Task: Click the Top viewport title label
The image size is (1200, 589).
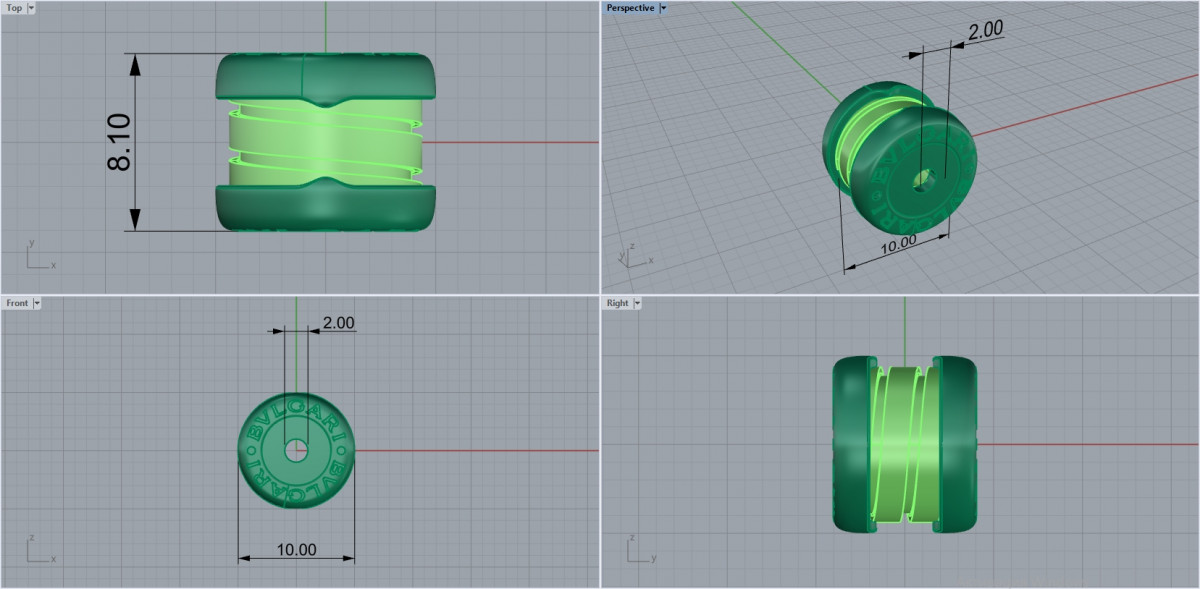Action: click(x=14, y=8)
